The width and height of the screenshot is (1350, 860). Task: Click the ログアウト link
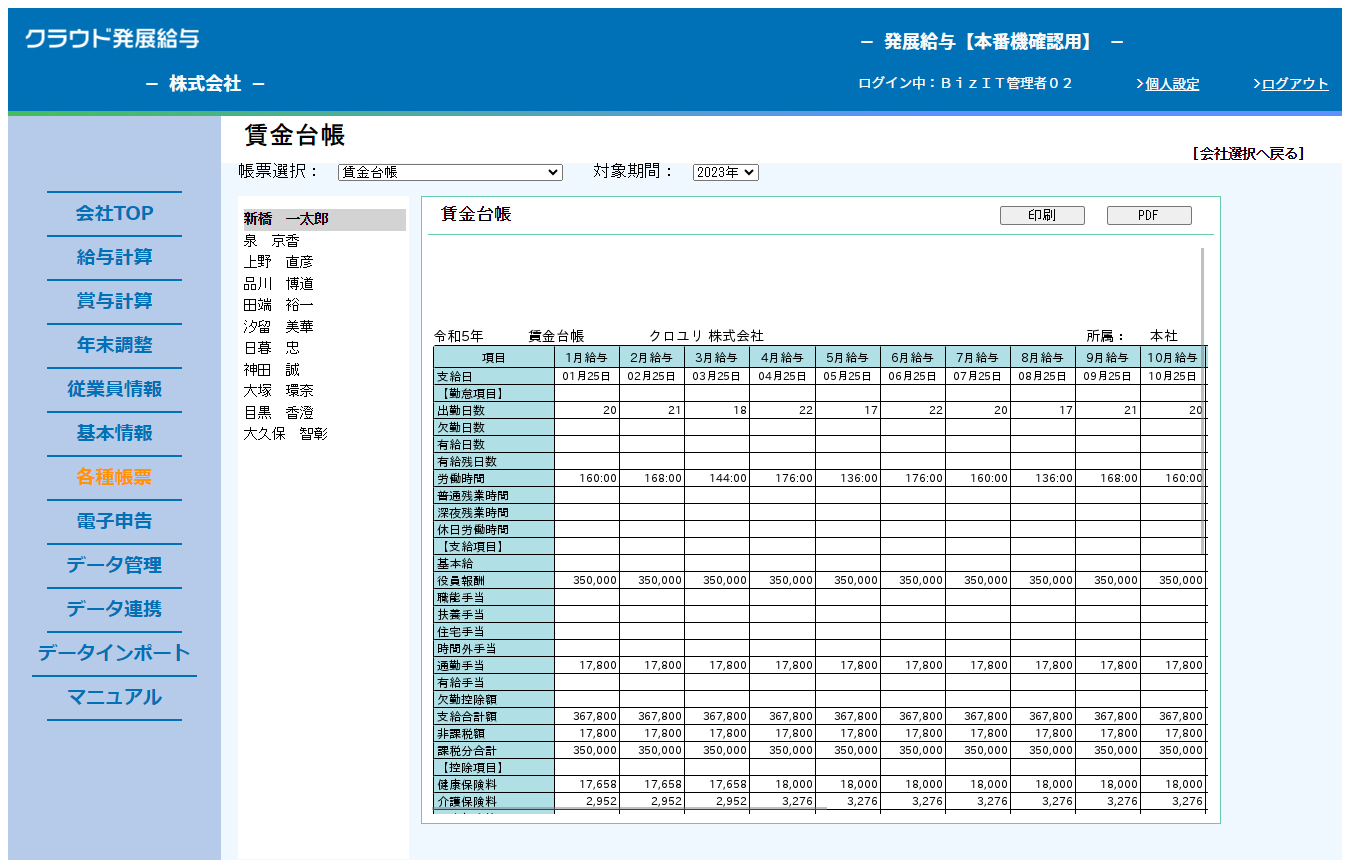click(x=1295, y=84)
